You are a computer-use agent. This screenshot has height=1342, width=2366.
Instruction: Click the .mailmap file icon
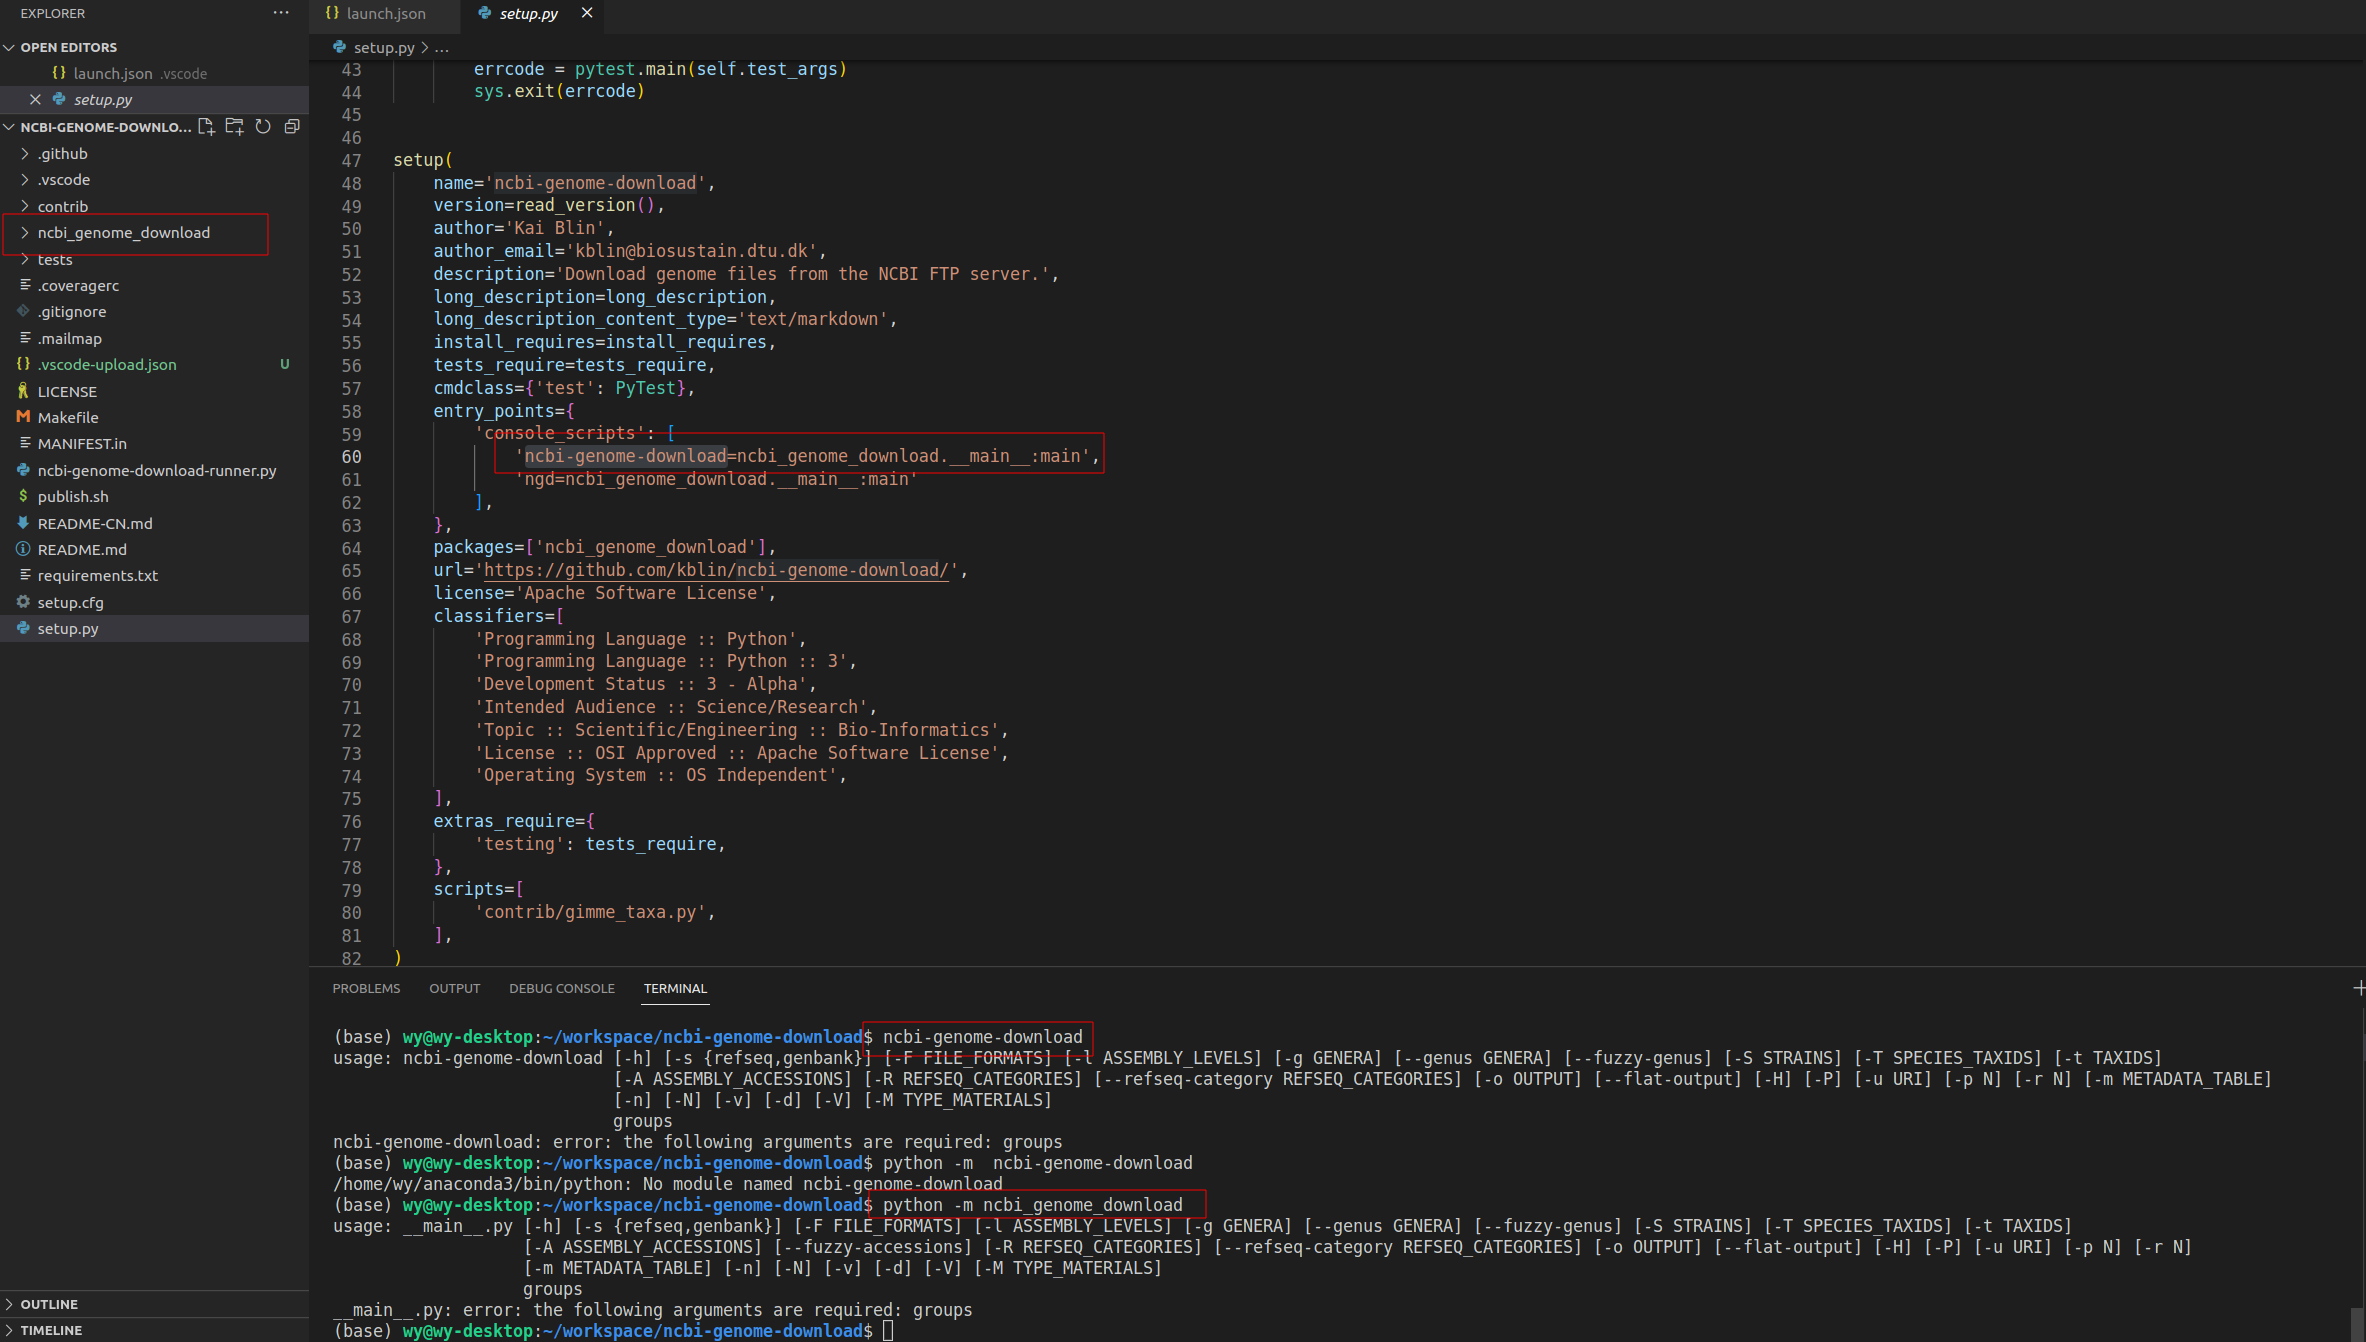(25, 338)
